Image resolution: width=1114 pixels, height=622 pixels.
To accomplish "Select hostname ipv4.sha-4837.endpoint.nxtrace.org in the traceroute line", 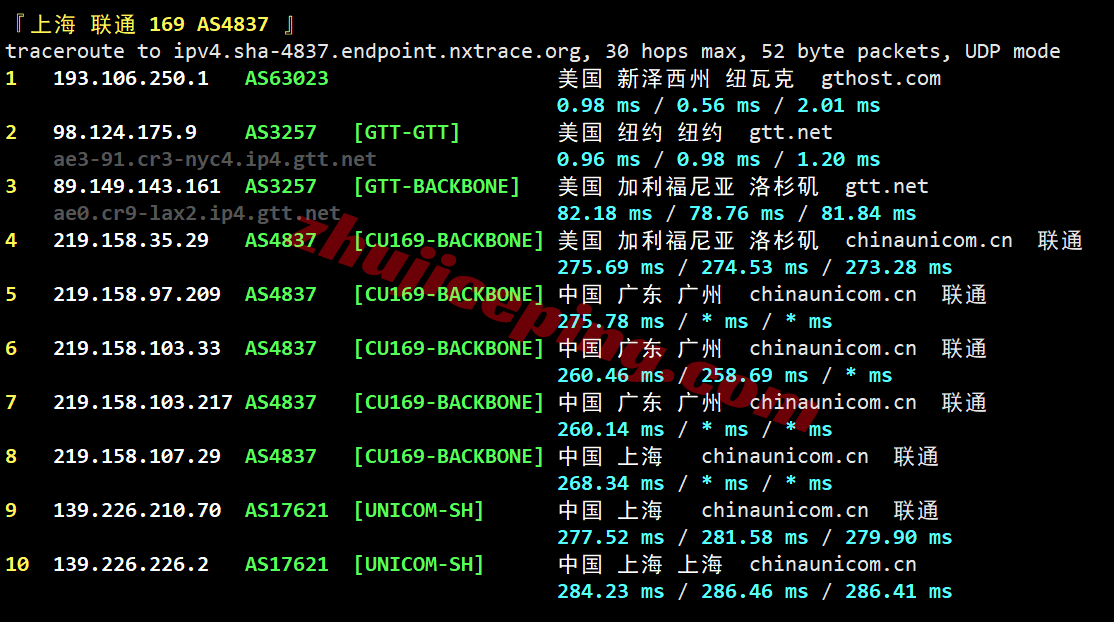I will (377, 52).
